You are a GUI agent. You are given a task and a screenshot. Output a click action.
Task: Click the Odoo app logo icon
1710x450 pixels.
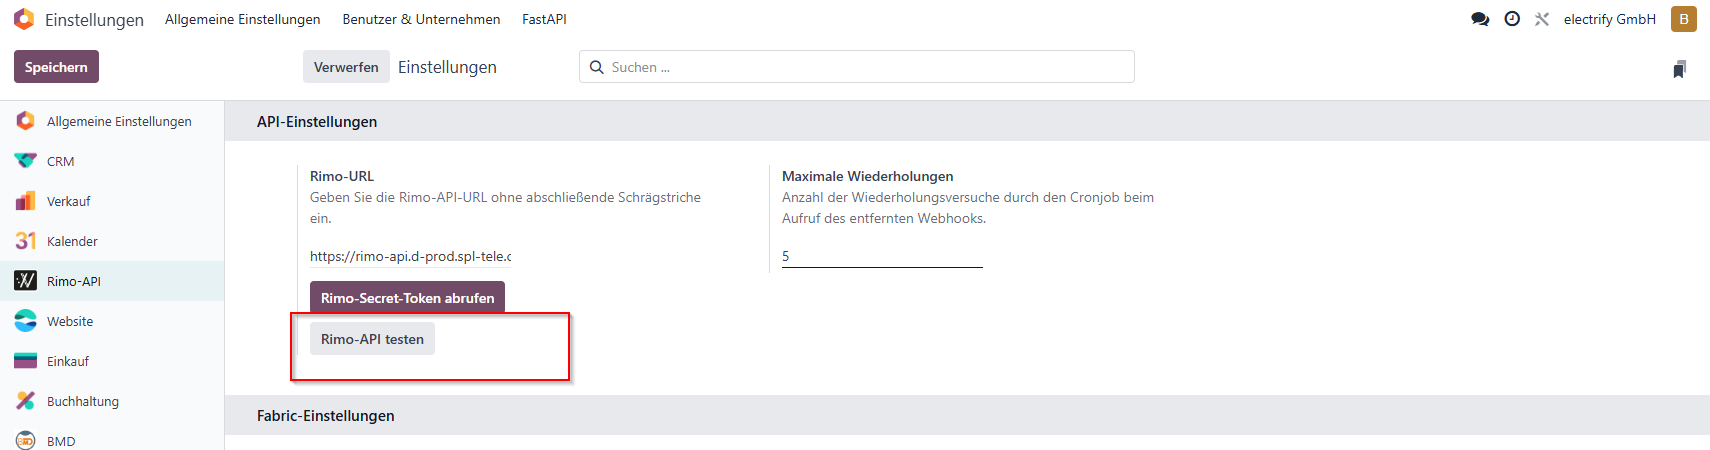24,19
